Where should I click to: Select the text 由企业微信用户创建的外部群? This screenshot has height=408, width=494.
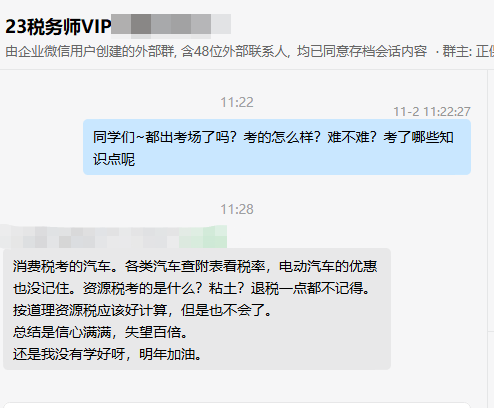90,52
